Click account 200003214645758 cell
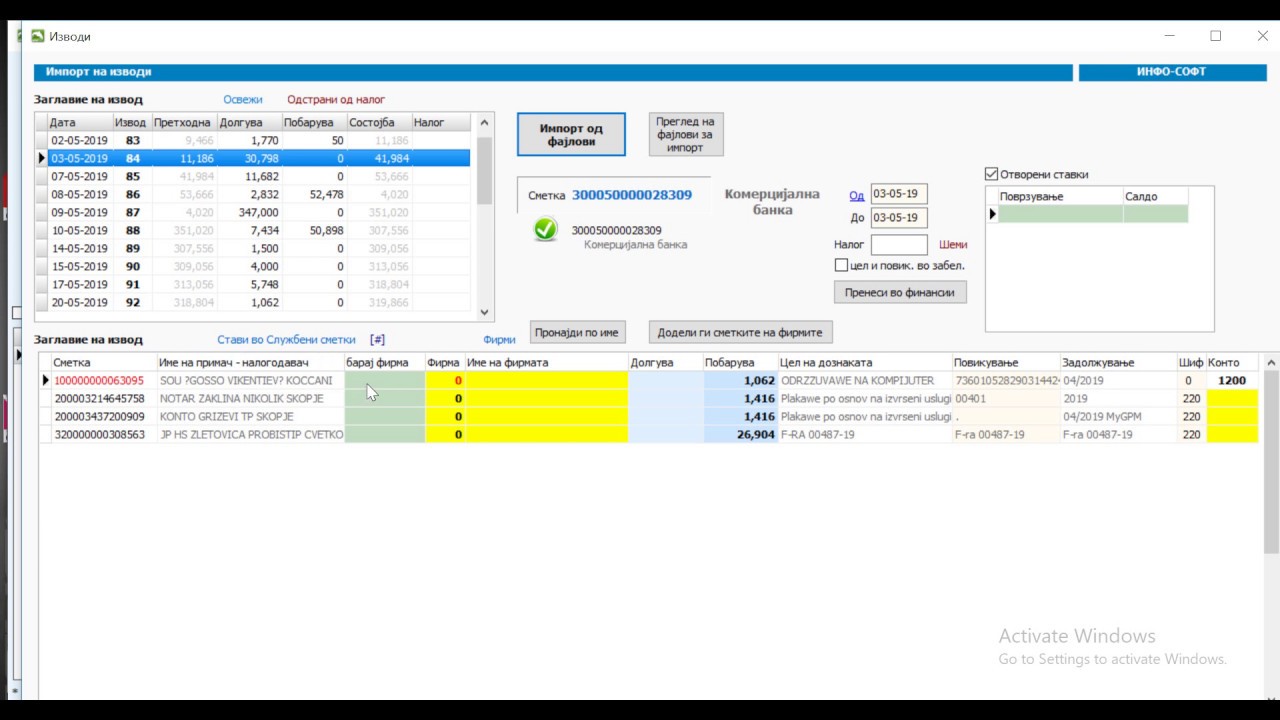This screenshot has width=1280, height=720. coord(104,399)
